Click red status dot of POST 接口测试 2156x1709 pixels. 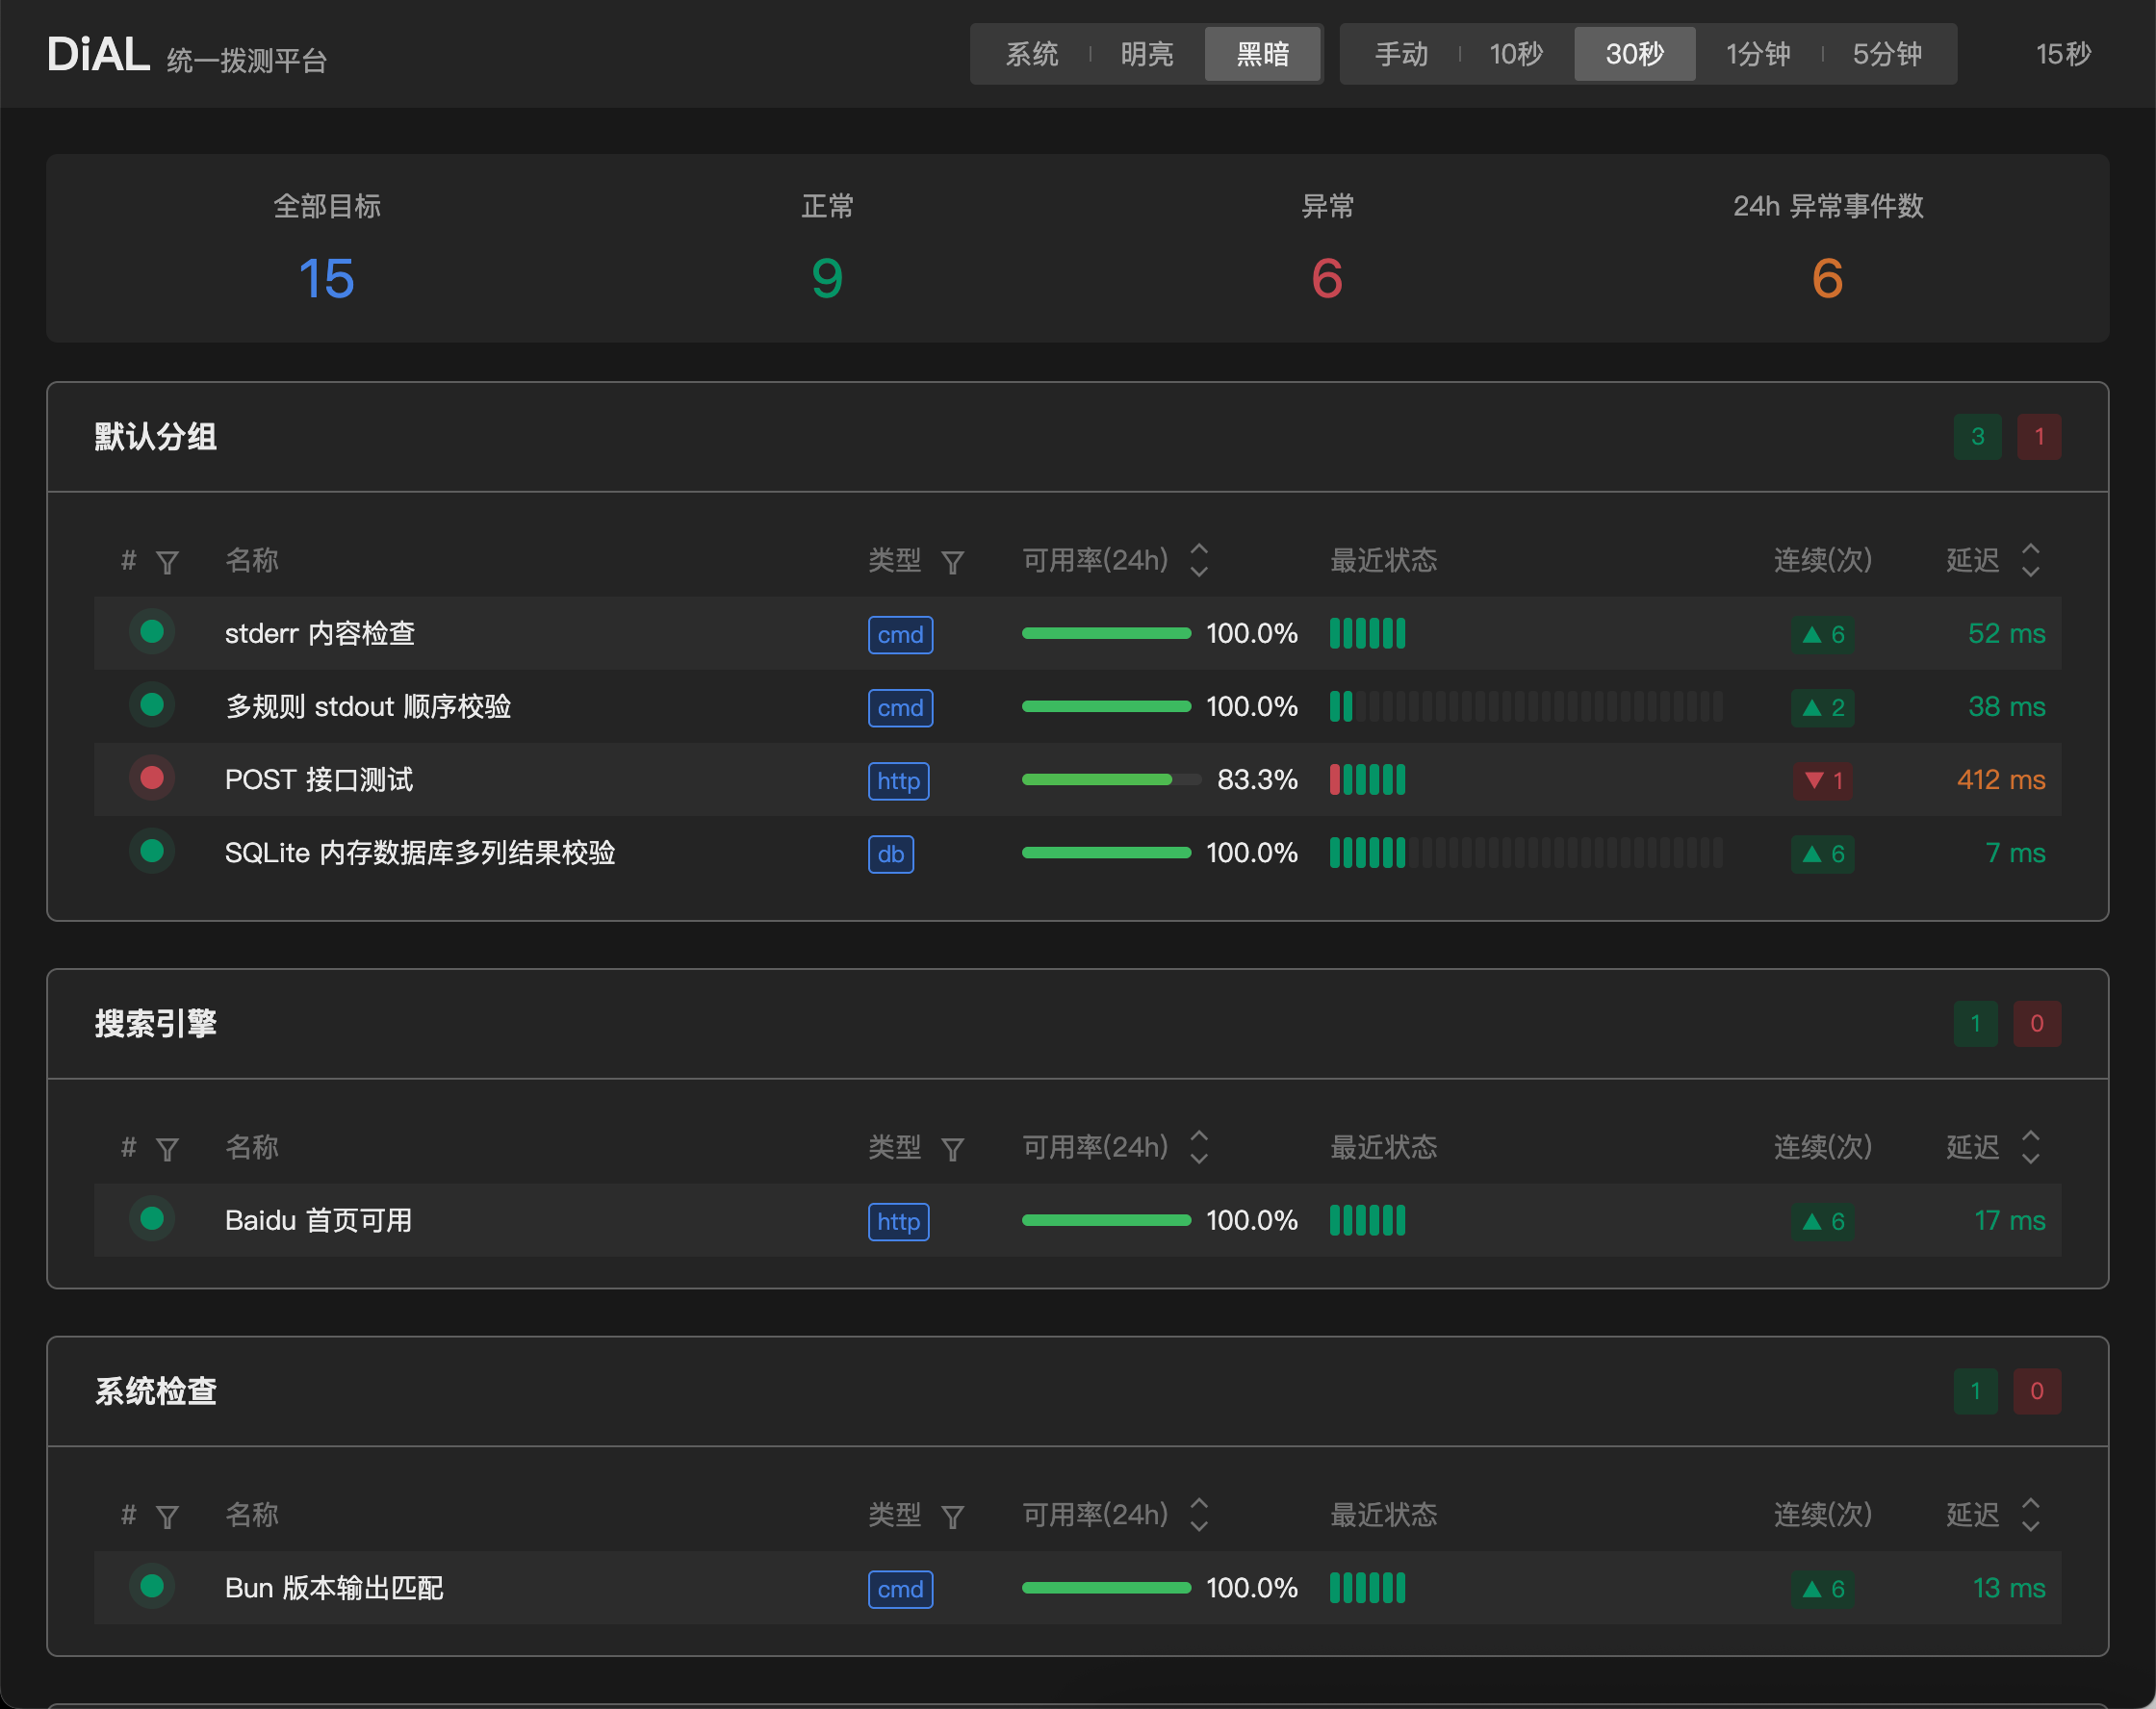click(152, 778)
